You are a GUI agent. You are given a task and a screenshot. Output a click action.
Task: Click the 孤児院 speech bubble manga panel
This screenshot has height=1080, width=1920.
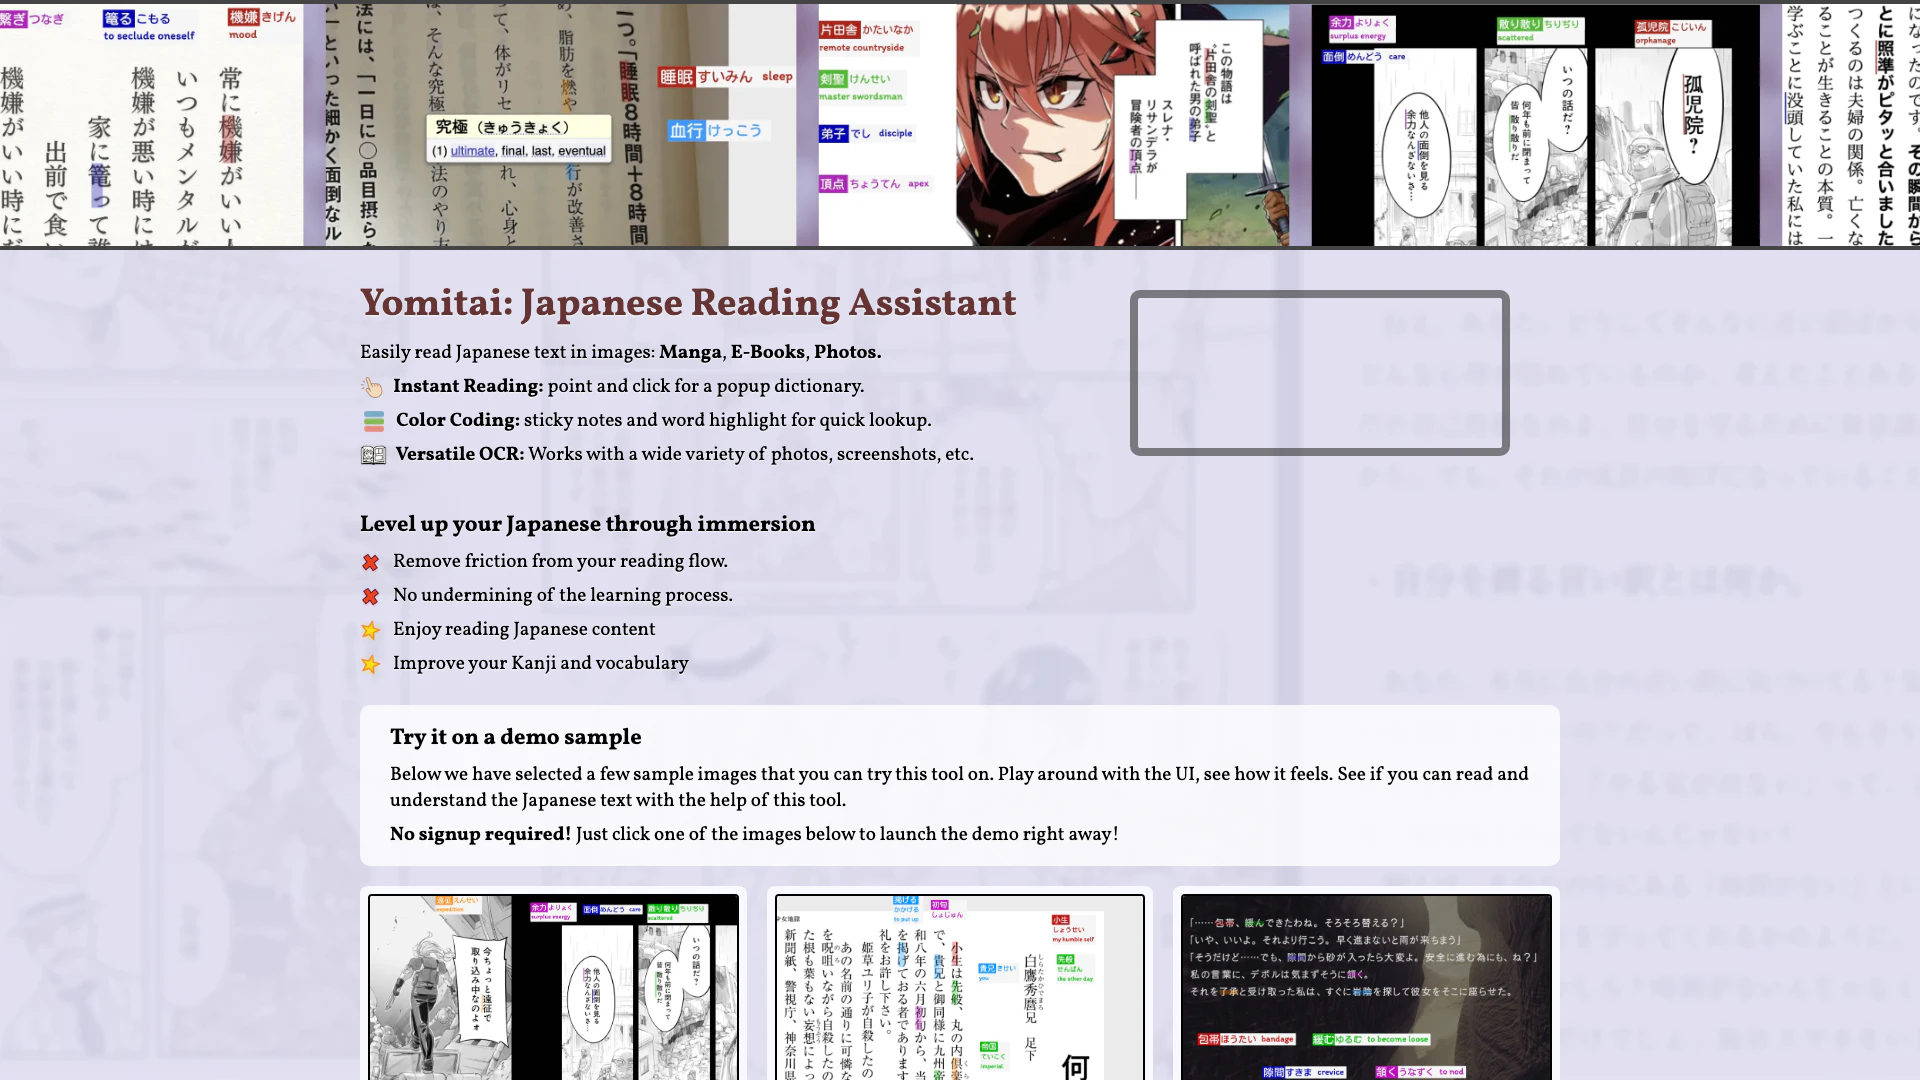(1693, 115)
